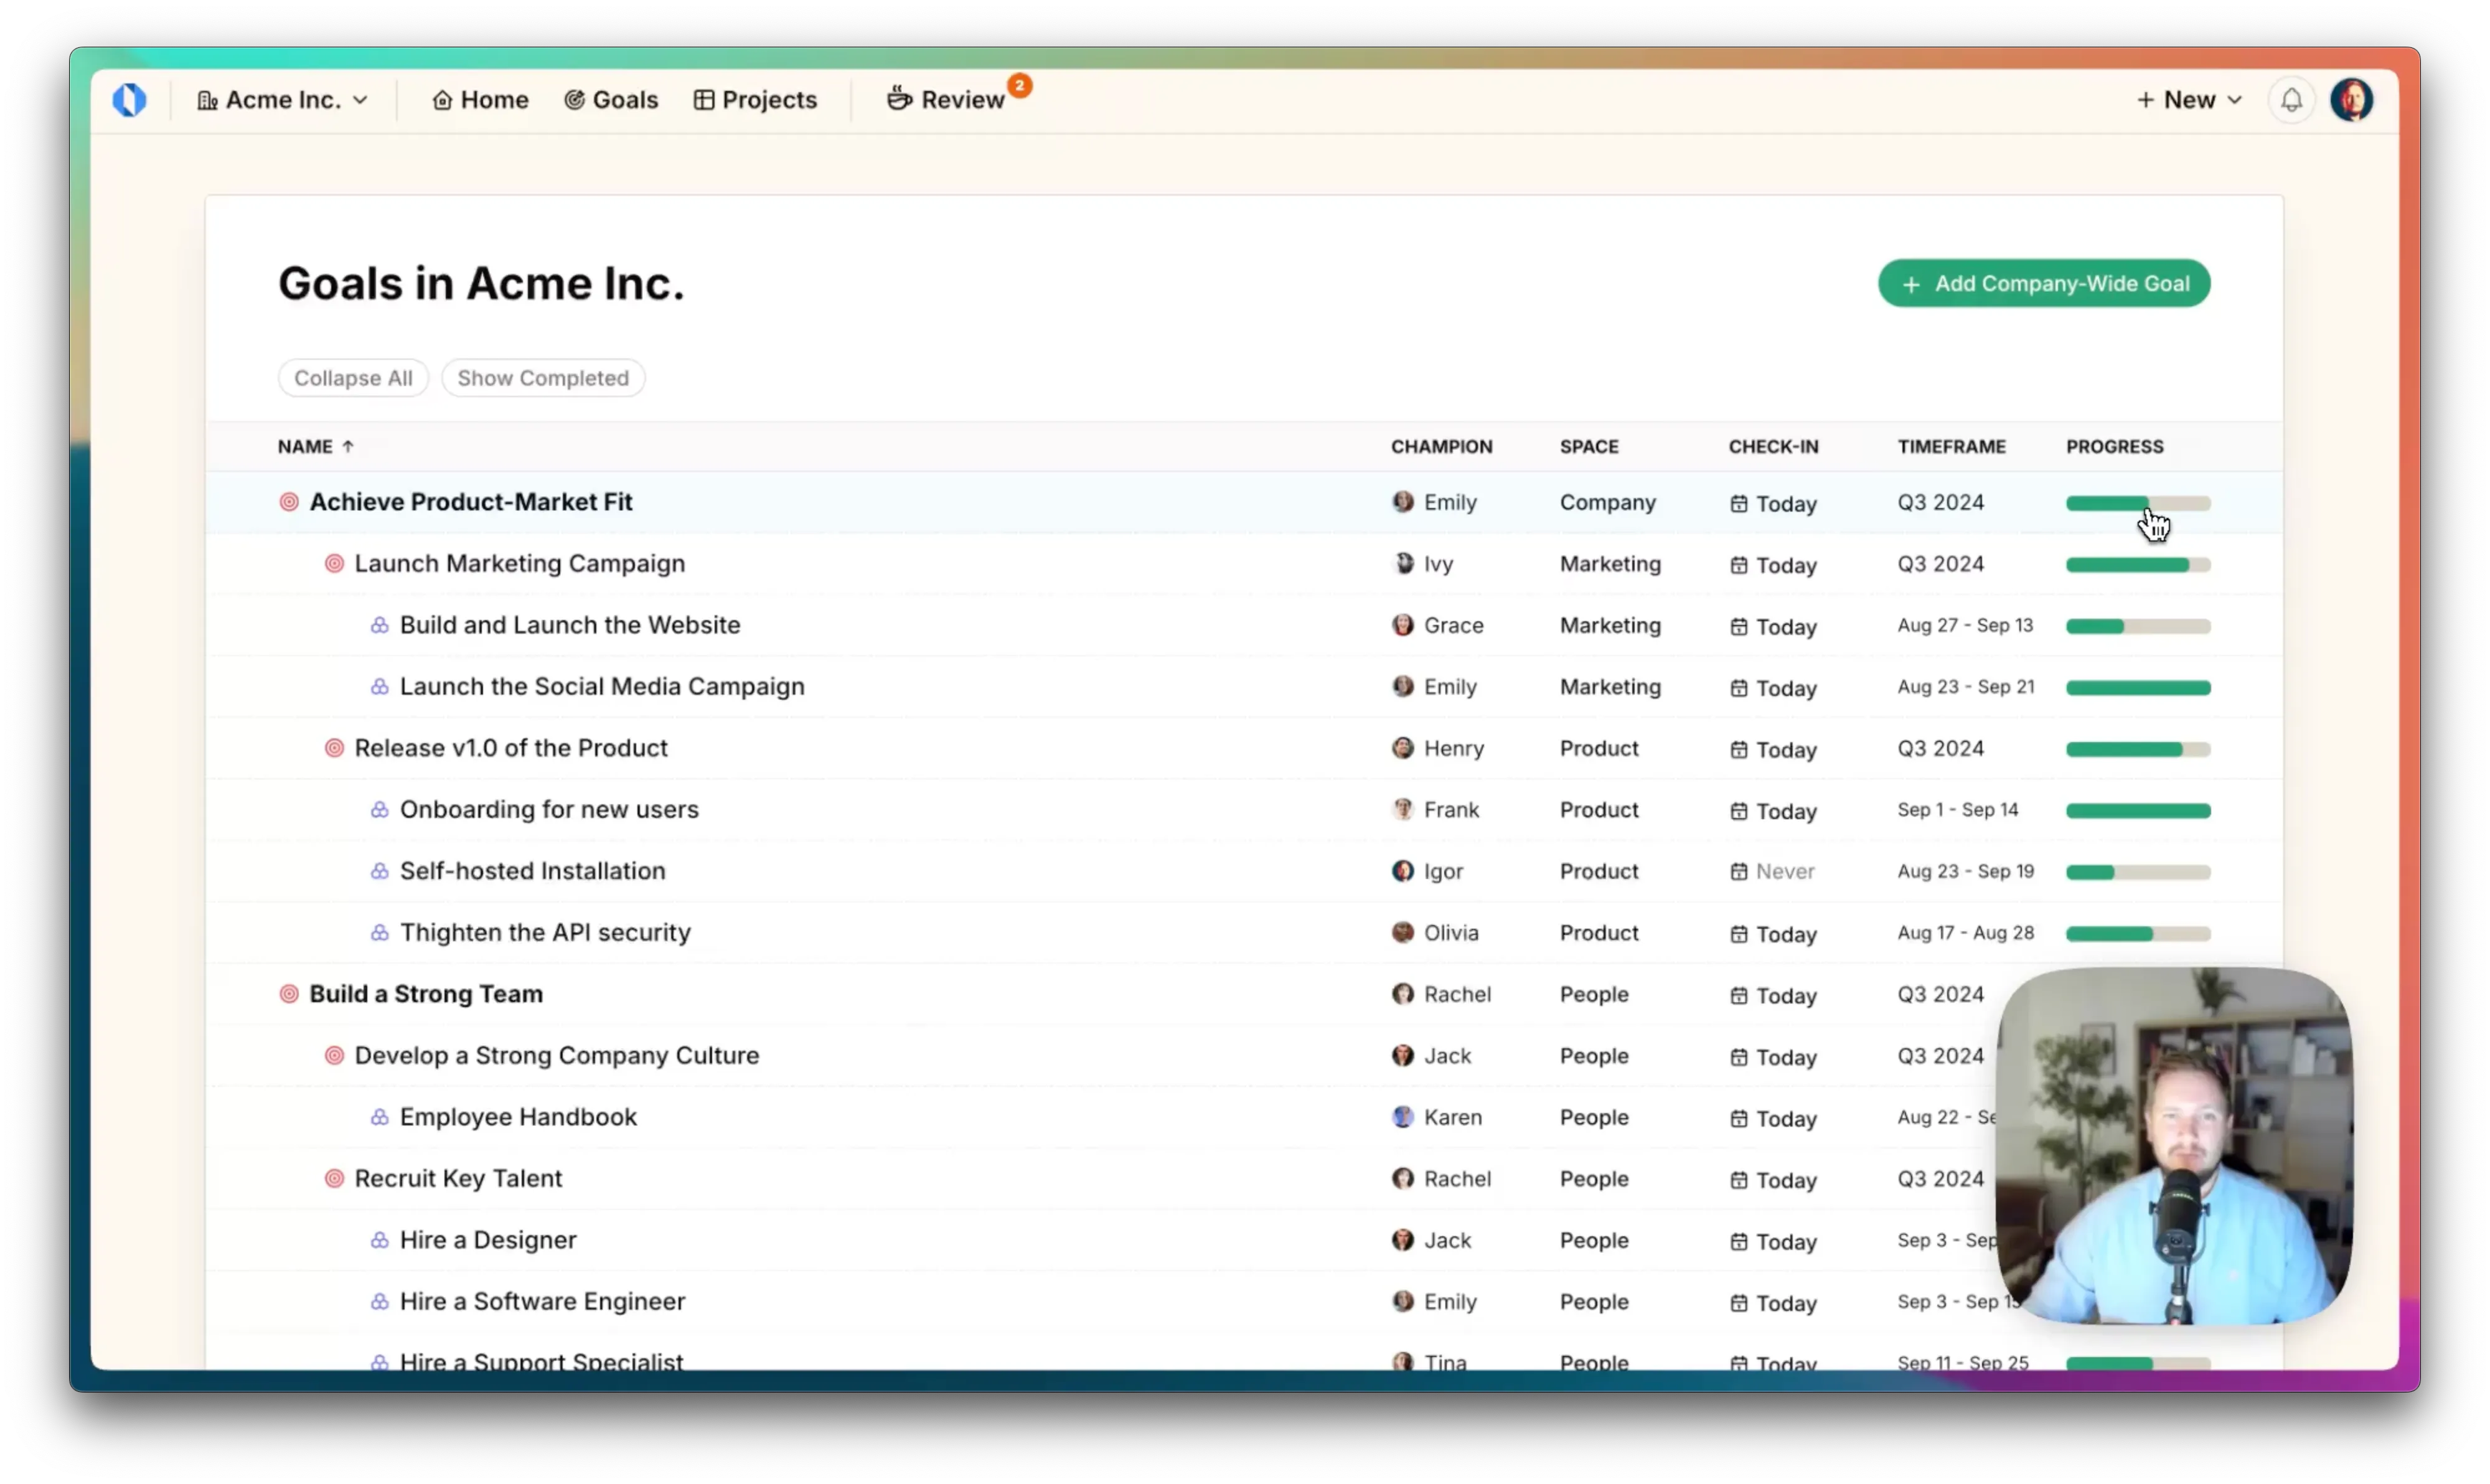Click calendar check-in icon in Self-hosted Installation row
Viewport: 2490px width, 1484px height.
(1739, 872)
